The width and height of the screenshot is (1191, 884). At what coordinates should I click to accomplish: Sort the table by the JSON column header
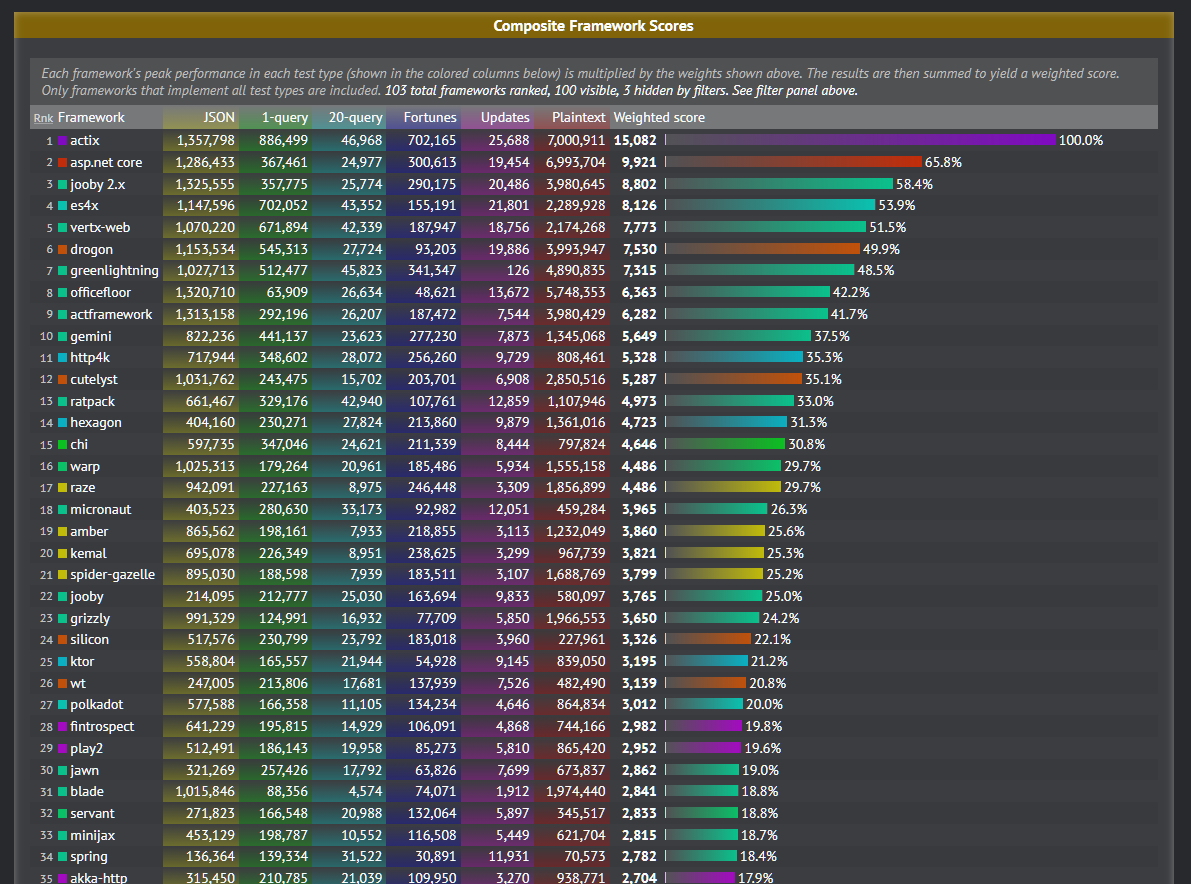click(218, 117)
